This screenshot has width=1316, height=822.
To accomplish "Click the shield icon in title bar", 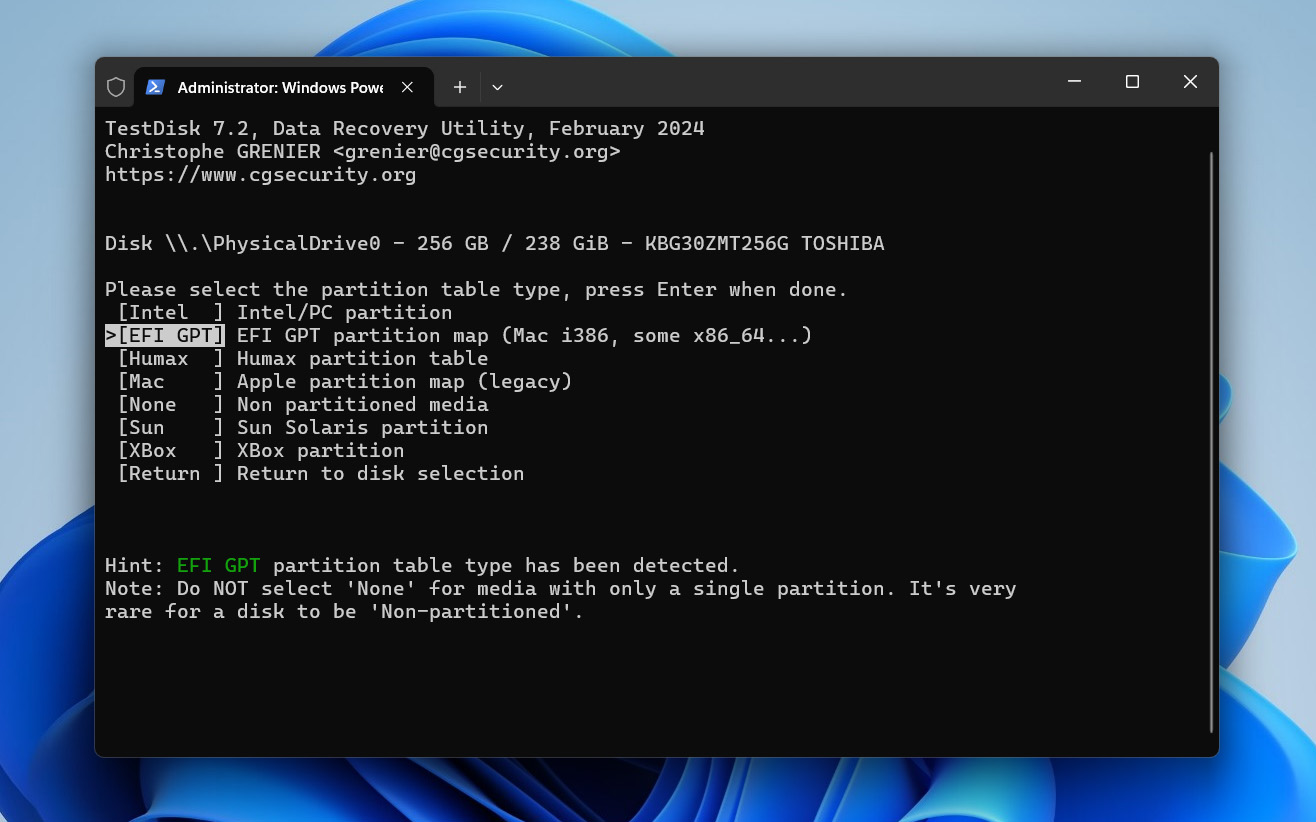I will pos(116,87).
